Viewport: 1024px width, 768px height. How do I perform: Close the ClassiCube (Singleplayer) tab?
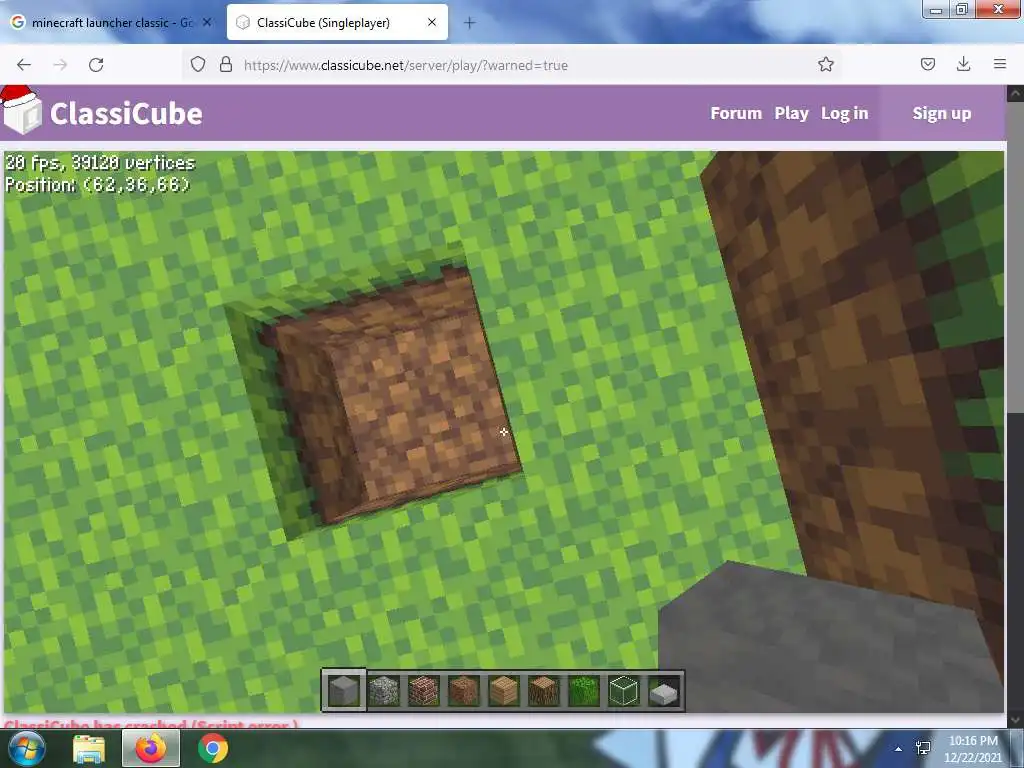coord(432,22)
